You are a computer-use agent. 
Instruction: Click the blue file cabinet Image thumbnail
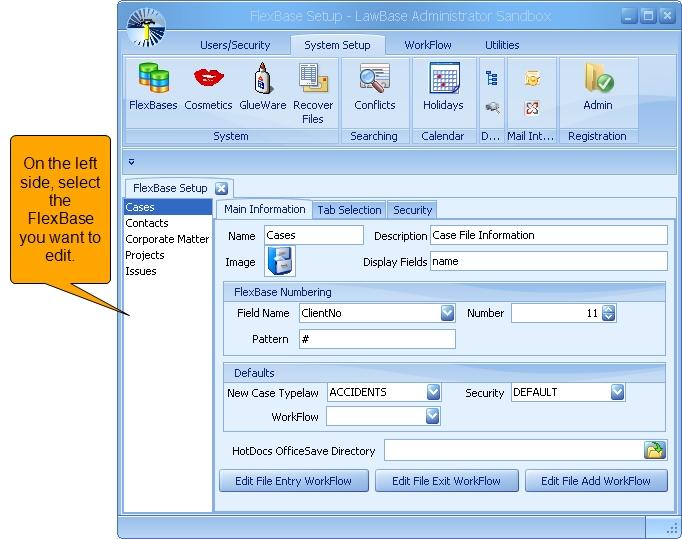click(280, 261)
